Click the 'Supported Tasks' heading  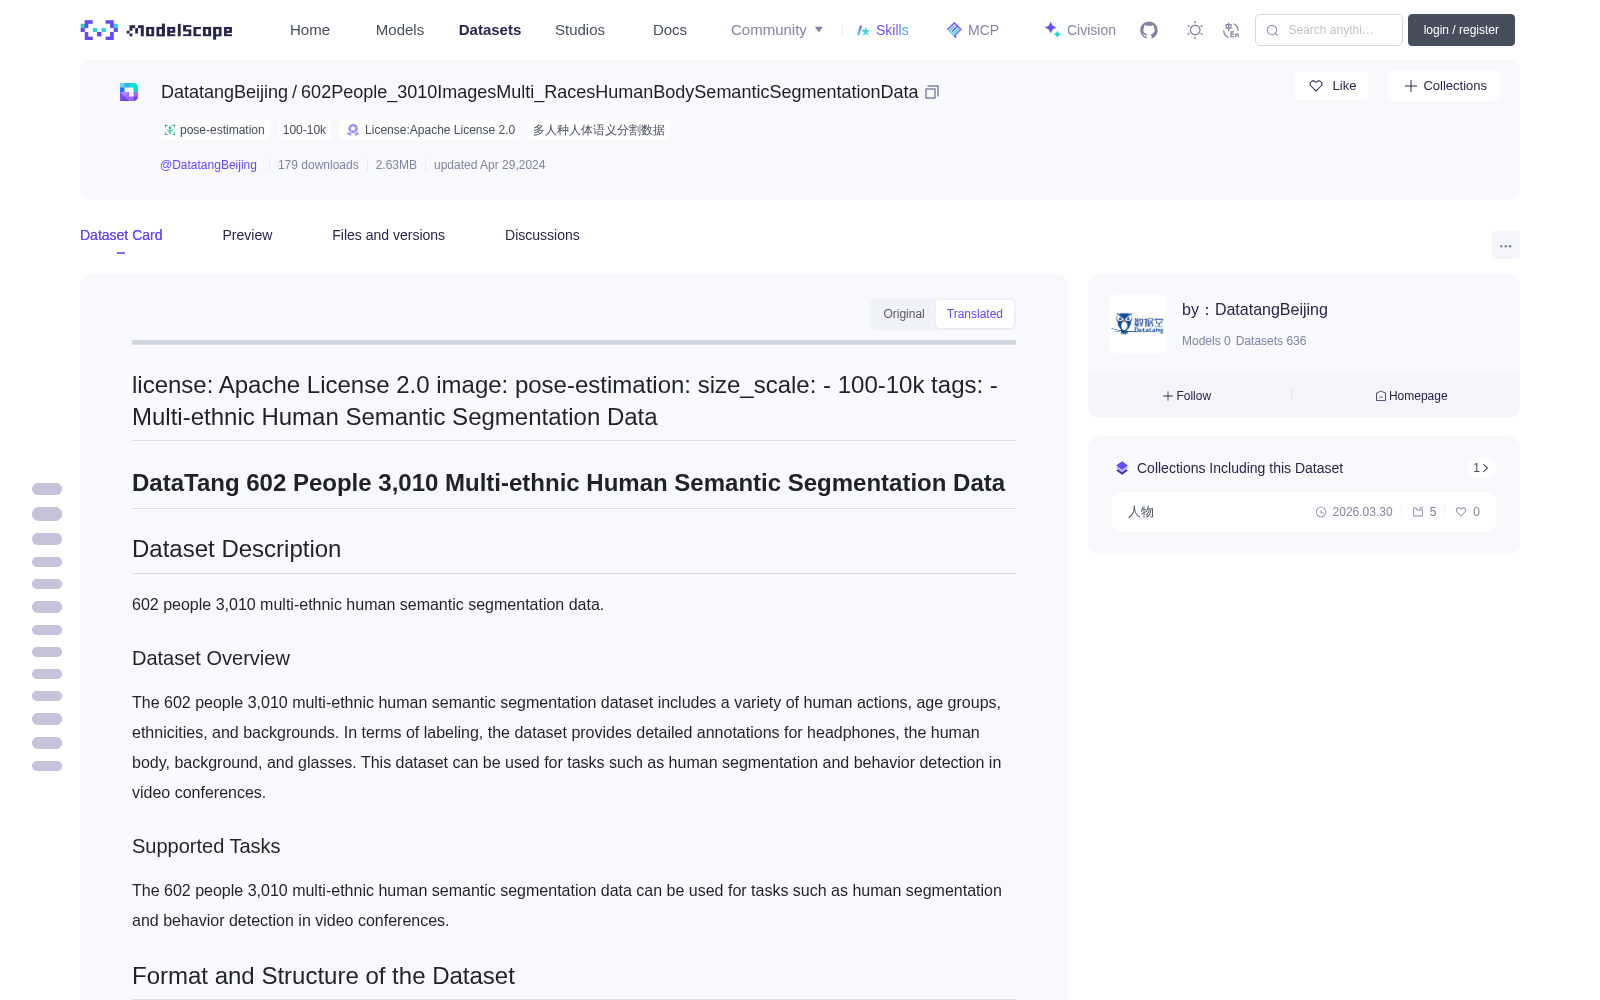click(x=206, y=846)
